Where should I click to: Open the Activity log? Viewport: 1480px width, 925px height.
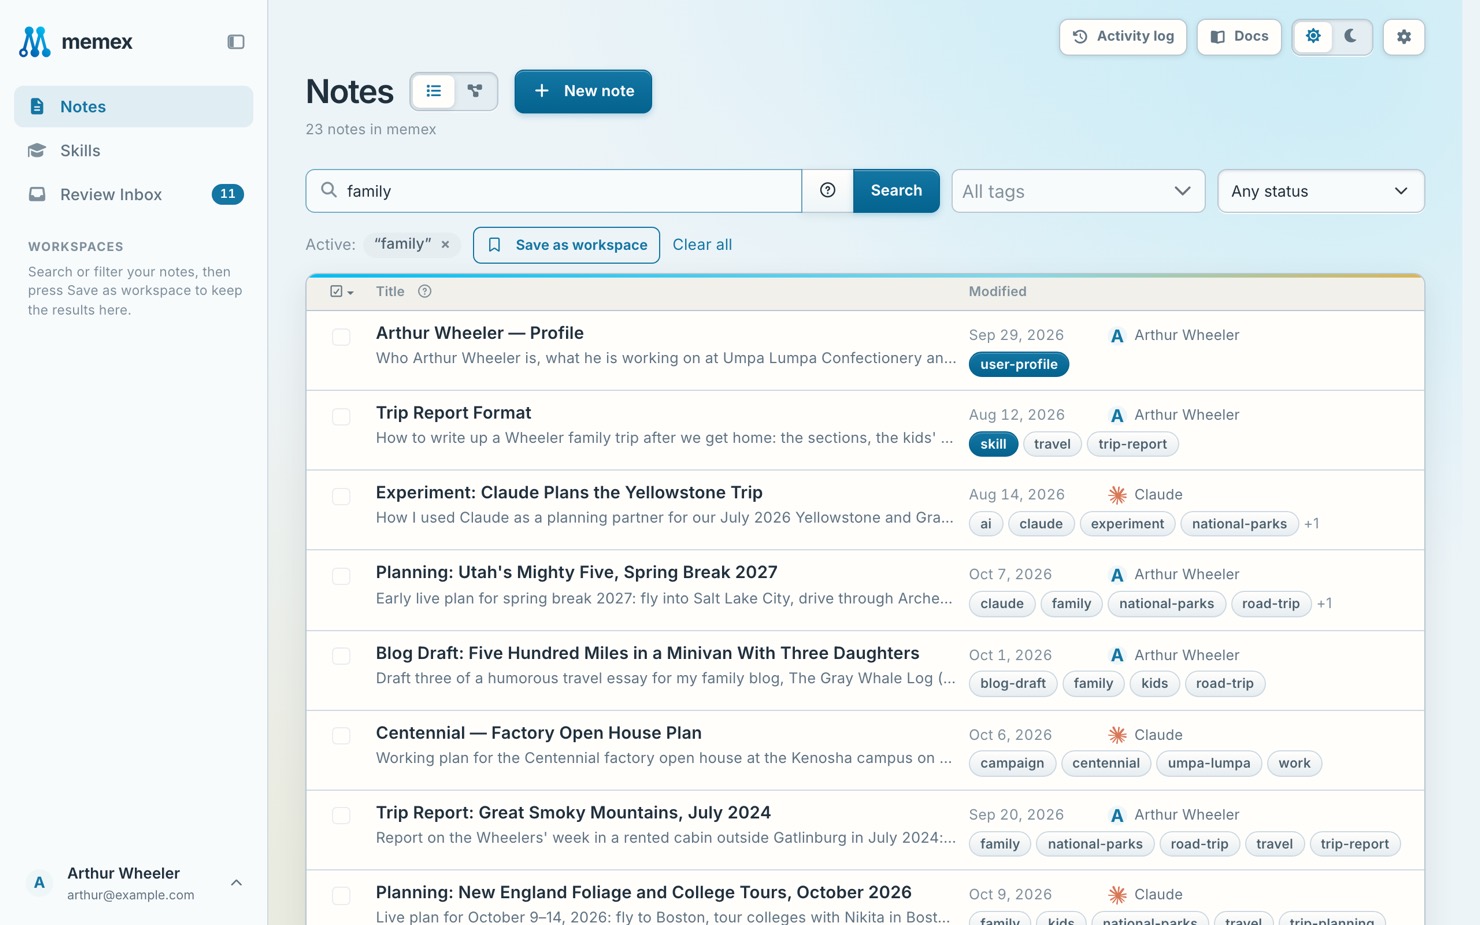(x=1123, y=37)
